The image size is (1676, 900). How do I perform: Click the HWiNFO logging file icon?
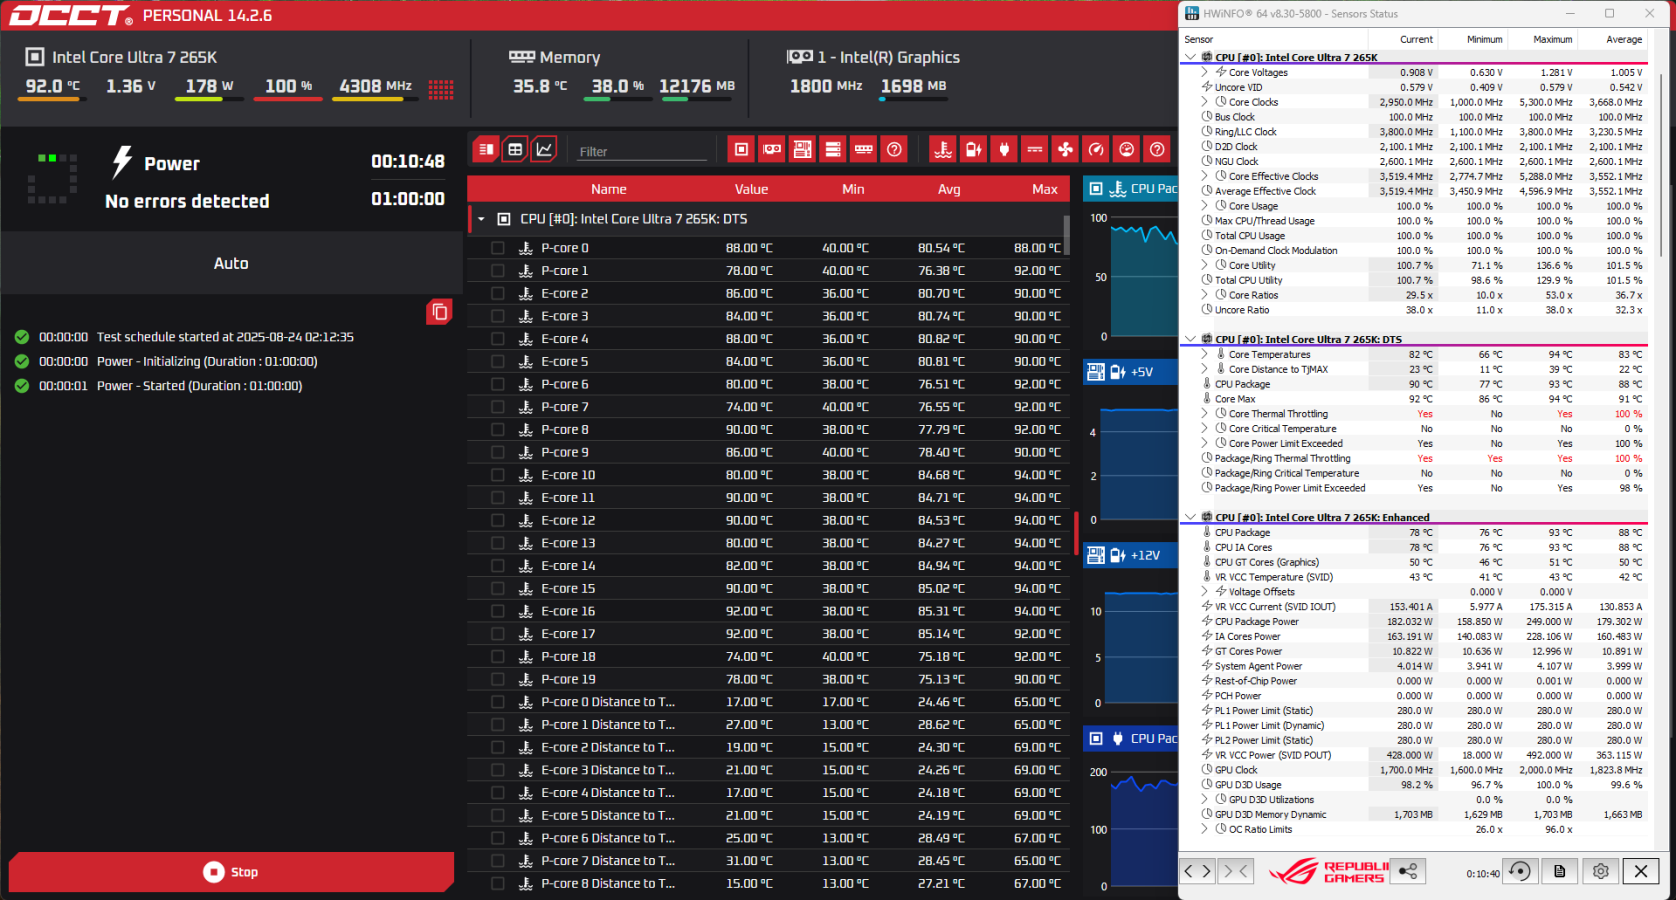pos(1559,871)
